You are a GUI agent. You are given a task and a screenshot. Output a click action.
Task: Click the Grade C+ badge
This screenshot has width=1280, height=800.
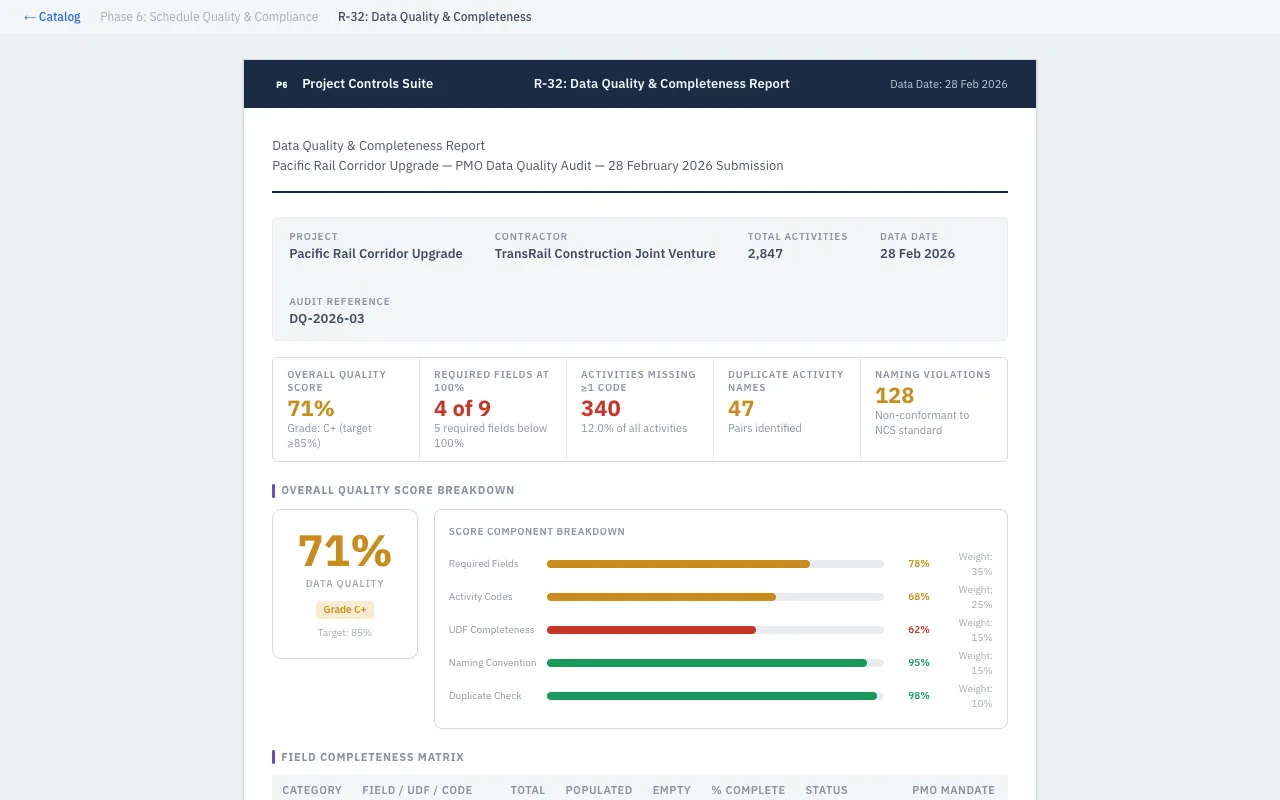click(344, 609)
